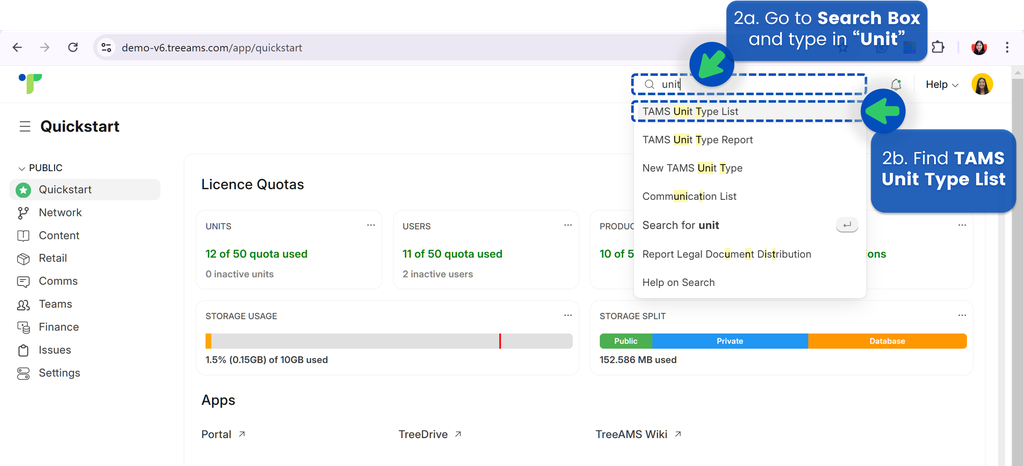Open Help on Search entry
Screen dimensions: 1024x466
tap(749, 283)
